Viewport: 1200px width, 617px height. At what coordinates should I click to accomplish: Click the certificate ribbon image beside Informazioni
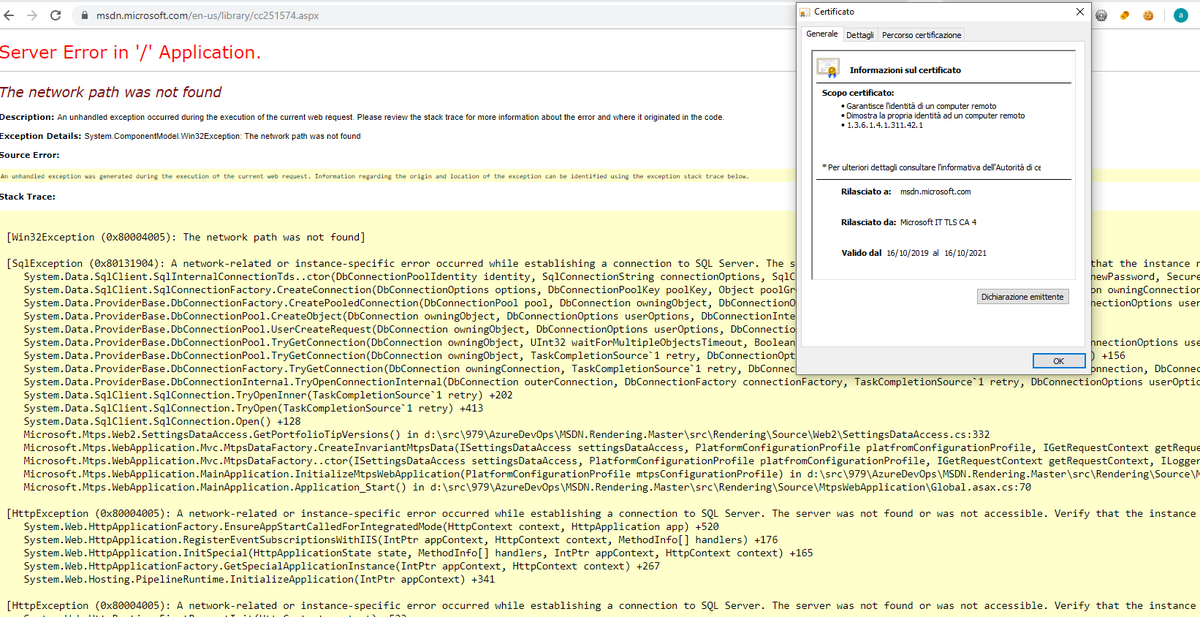[828, 69]
